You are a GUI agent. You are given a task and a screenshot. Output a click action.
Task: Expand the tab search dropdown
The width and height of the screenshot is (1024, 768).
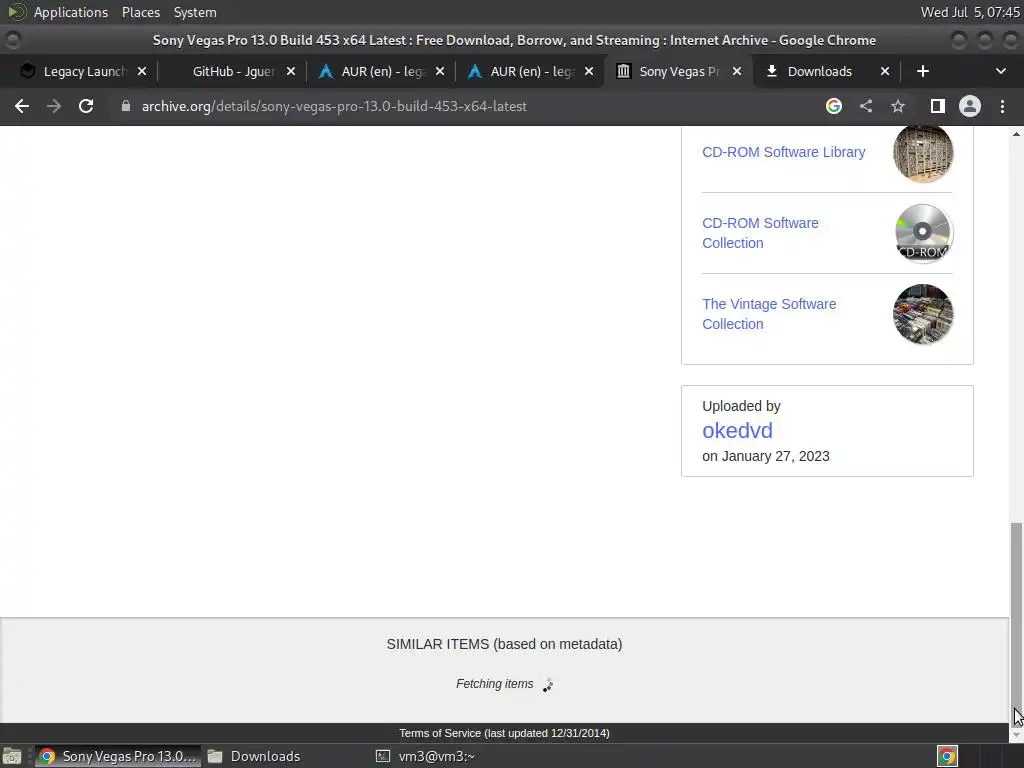tap(1000, 71)
